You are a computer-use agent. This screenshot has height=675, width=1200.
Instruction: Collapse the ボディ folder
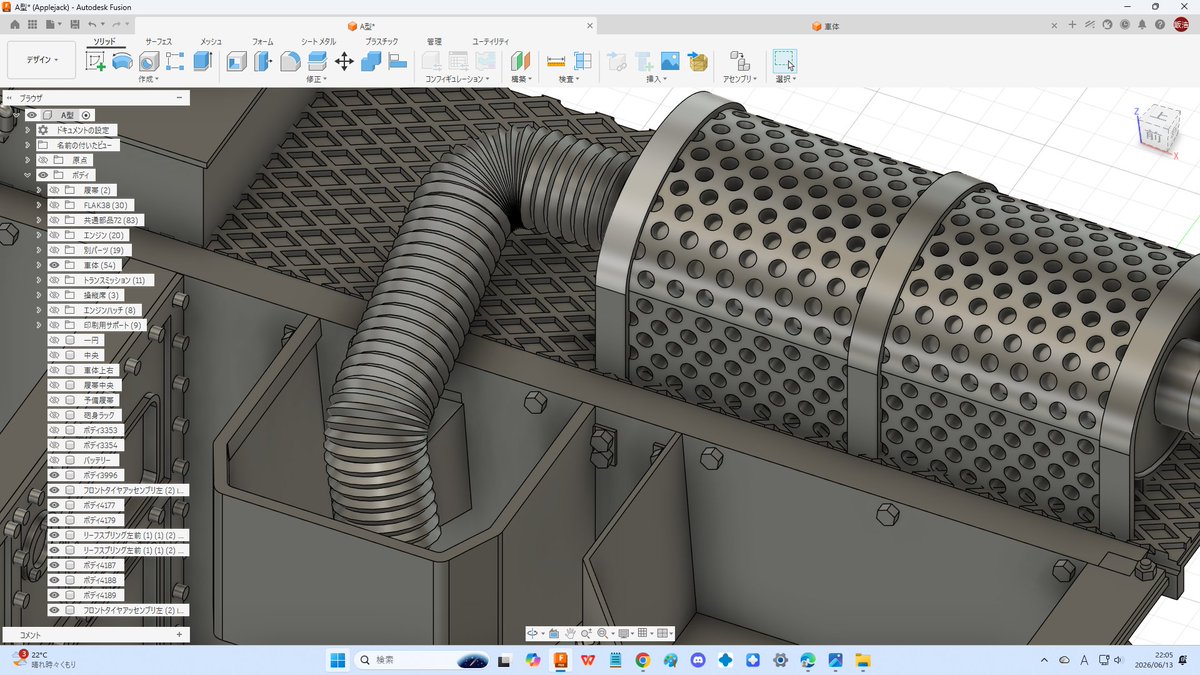point(28,175)
